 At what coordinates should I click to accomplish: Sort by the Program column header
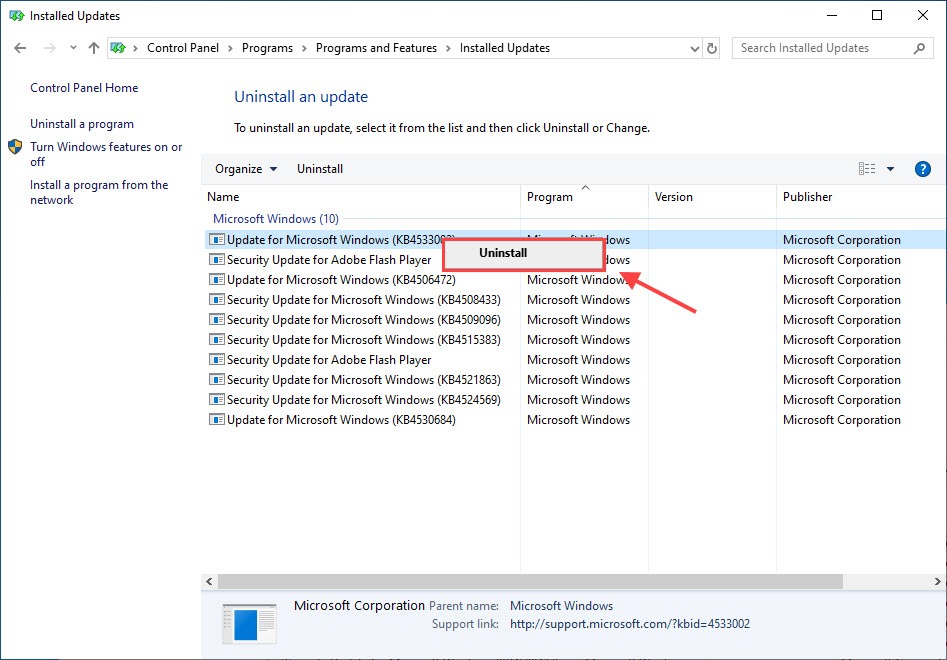coord(551,197)
